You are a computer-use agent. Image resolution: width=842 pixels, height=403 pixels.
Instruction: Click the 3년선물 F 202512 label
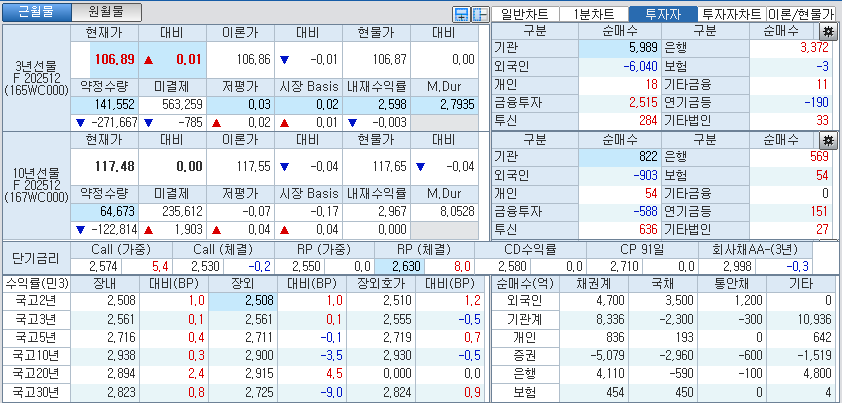[x=37, y=78]
